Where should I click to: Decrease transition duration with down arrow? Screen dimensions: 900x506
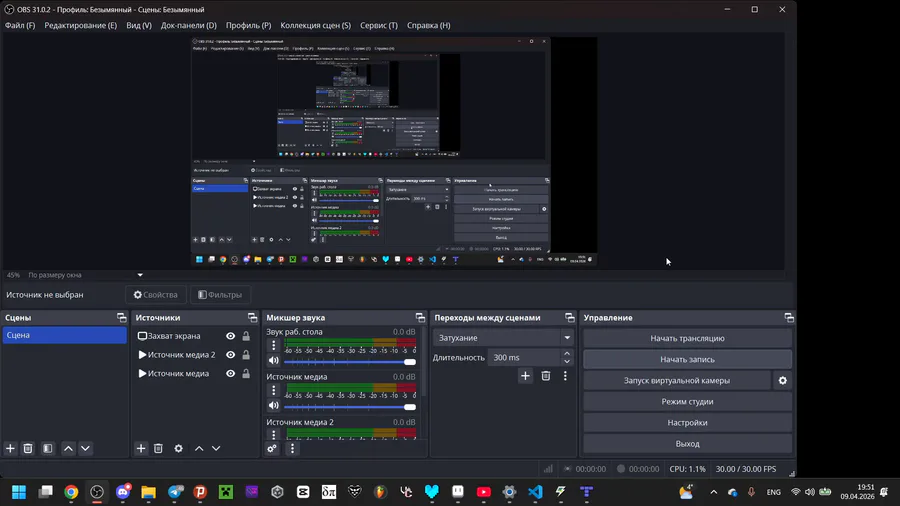pyautogui.click(x=567, y=361)
